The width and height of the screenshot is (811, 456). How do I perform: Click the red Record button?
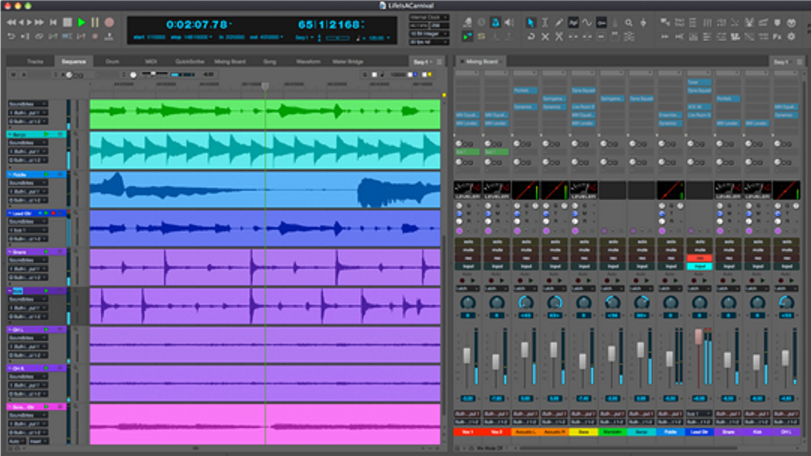click(x=109, y=22)
